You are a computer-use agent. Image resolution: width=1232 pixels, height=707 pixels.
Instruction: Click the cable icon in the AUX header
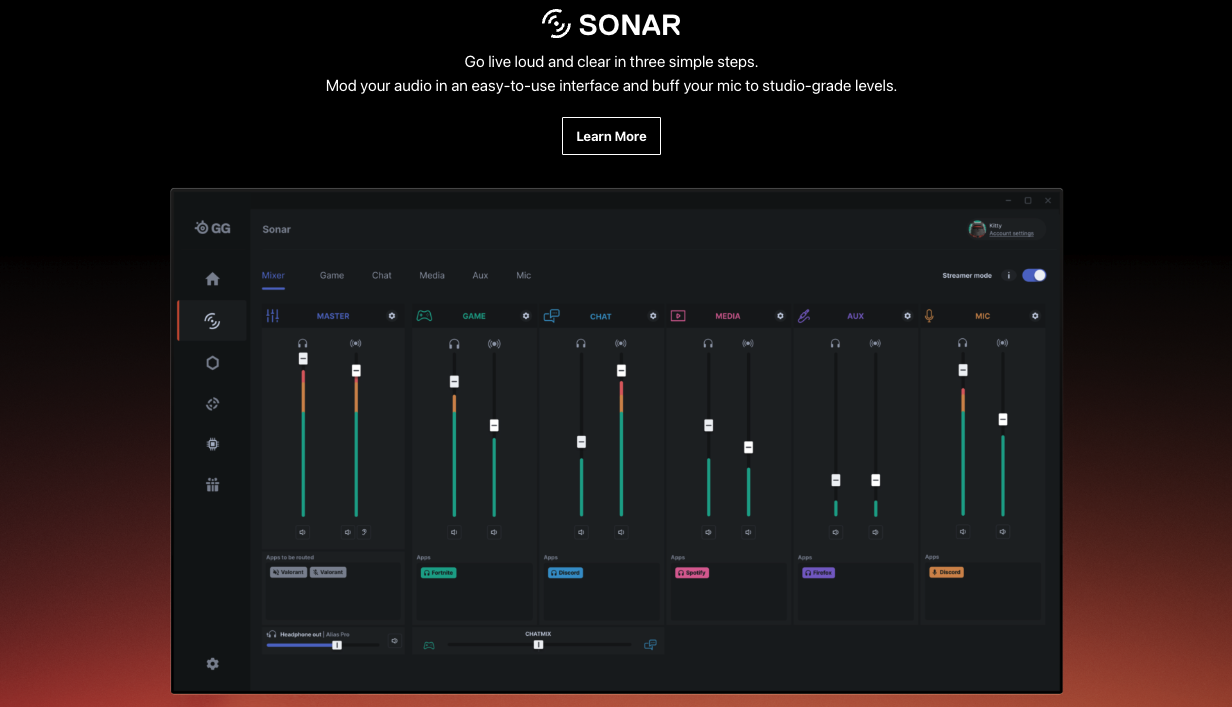(x=804, y=316)
